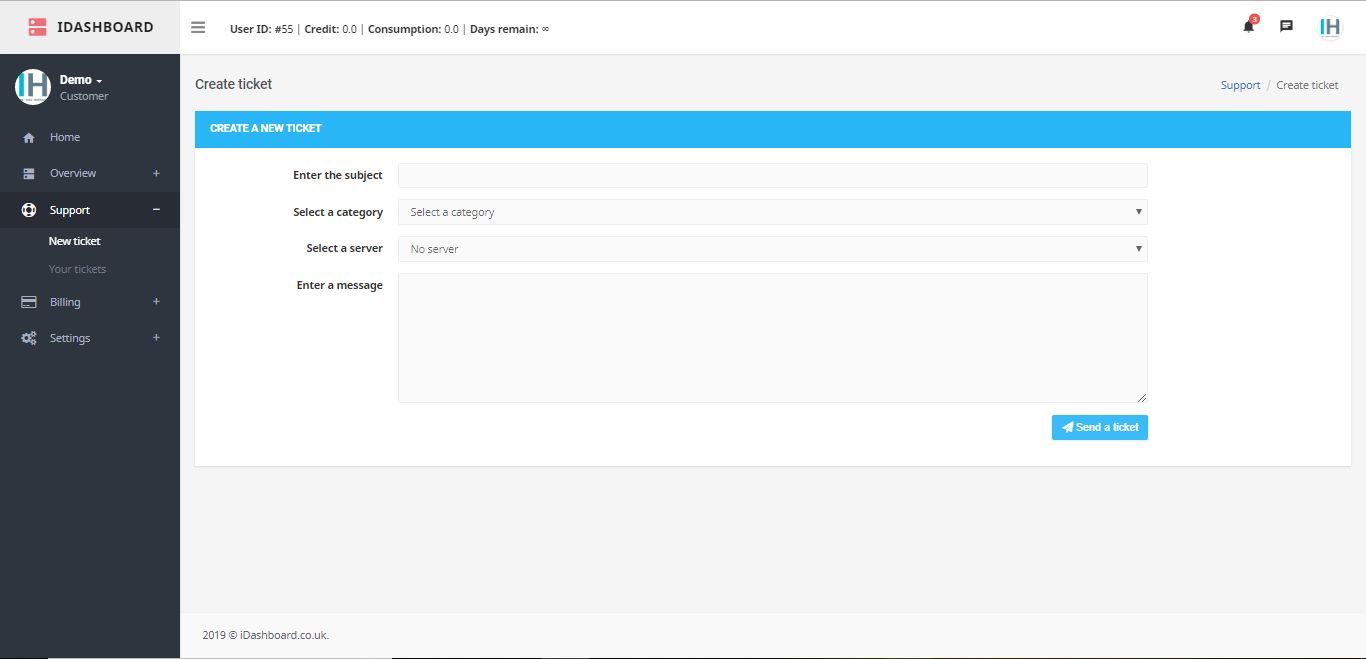Click the Billing credit card icon
The image size is (1366, 659).
29,302
